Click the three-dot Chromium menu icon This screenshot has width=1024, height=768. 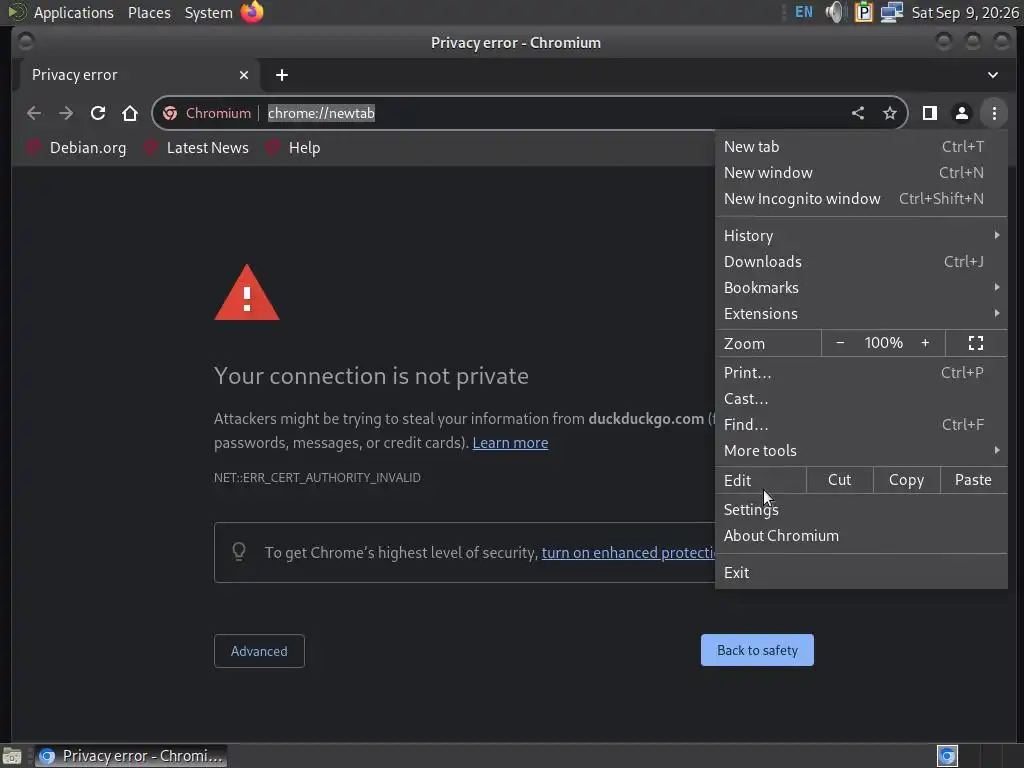click(x=994, y=113)
